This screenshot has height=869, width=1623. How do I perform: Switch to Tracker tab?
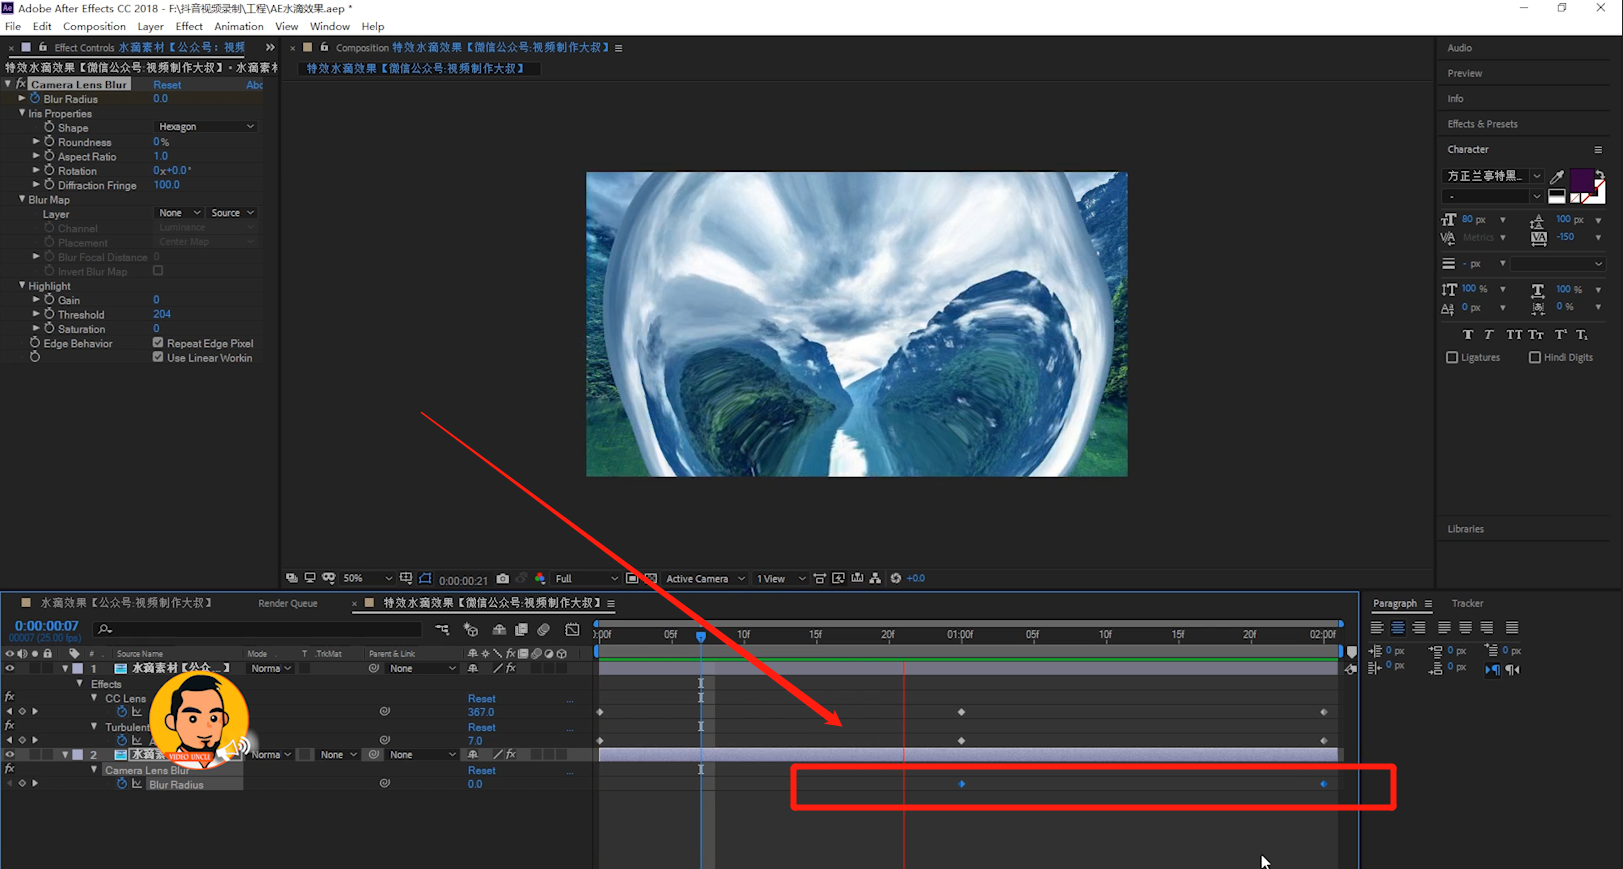point(1467,603)
